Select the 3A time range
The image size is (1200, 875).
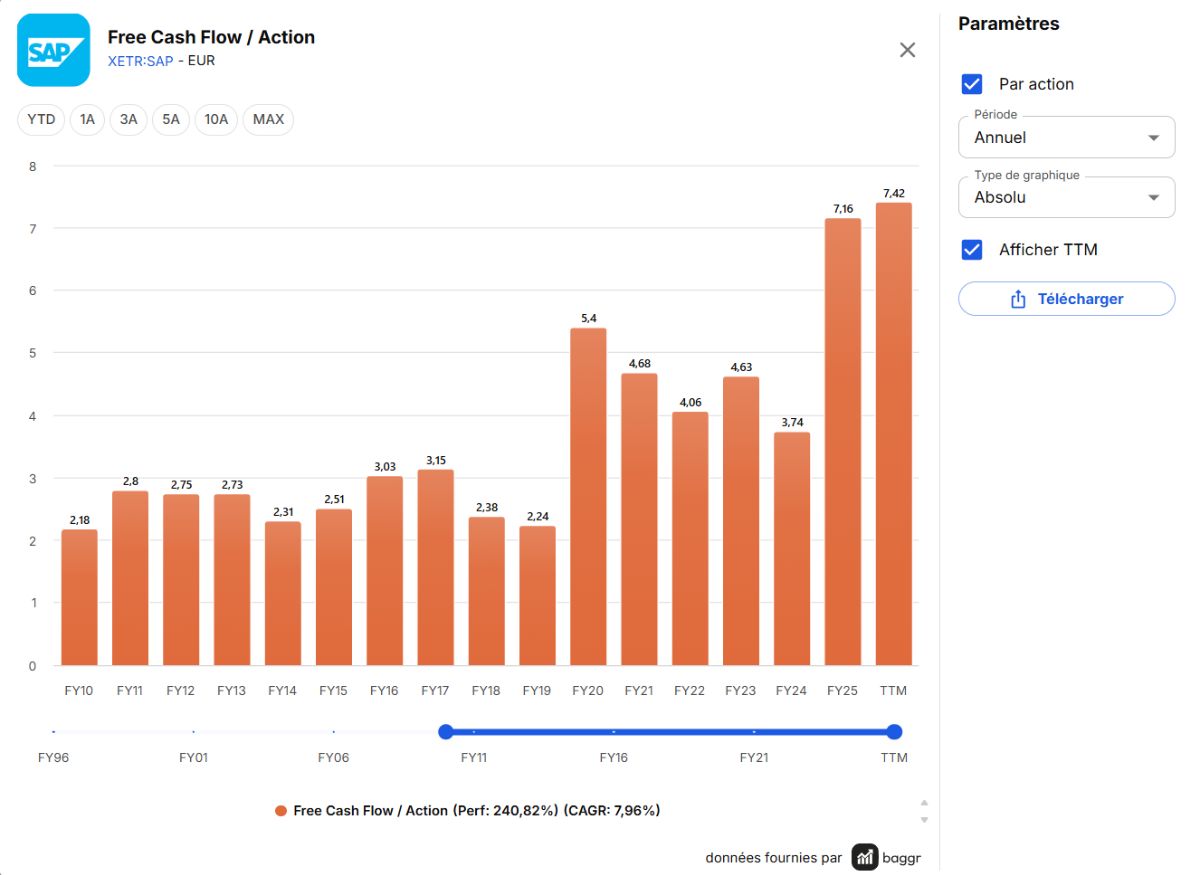coord(129,120)
